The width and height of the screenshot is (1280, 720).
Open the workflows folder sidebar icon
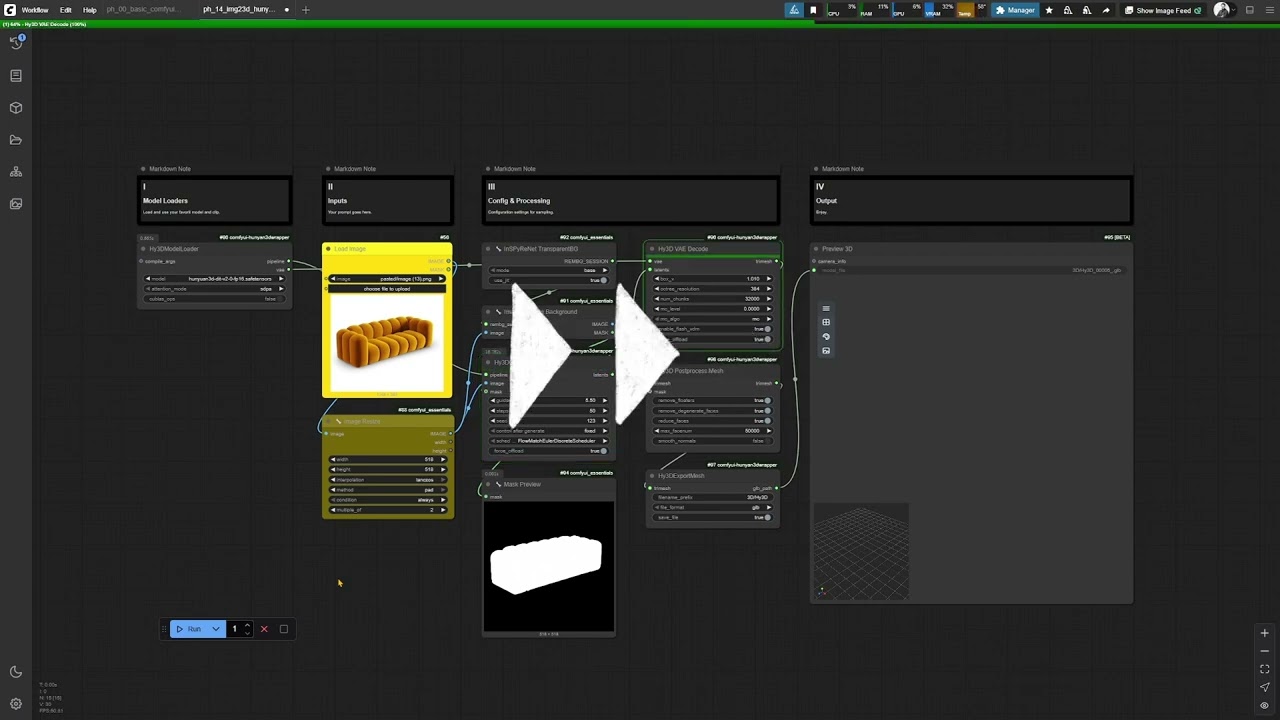[x=16, y=140]
